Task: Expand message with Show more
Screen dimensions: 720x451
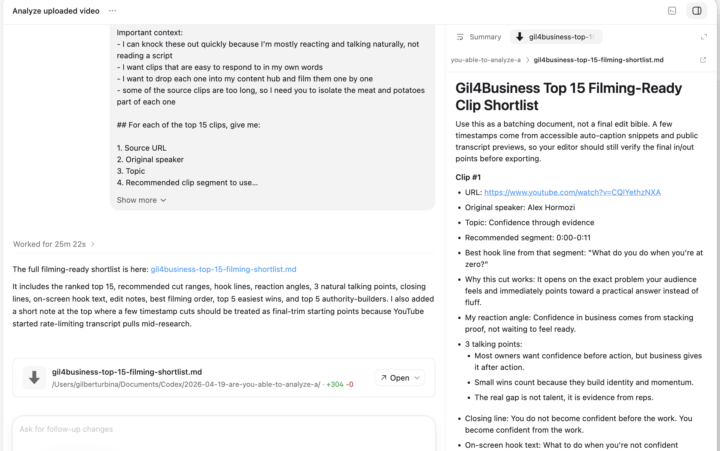Action: pos(141,200)
